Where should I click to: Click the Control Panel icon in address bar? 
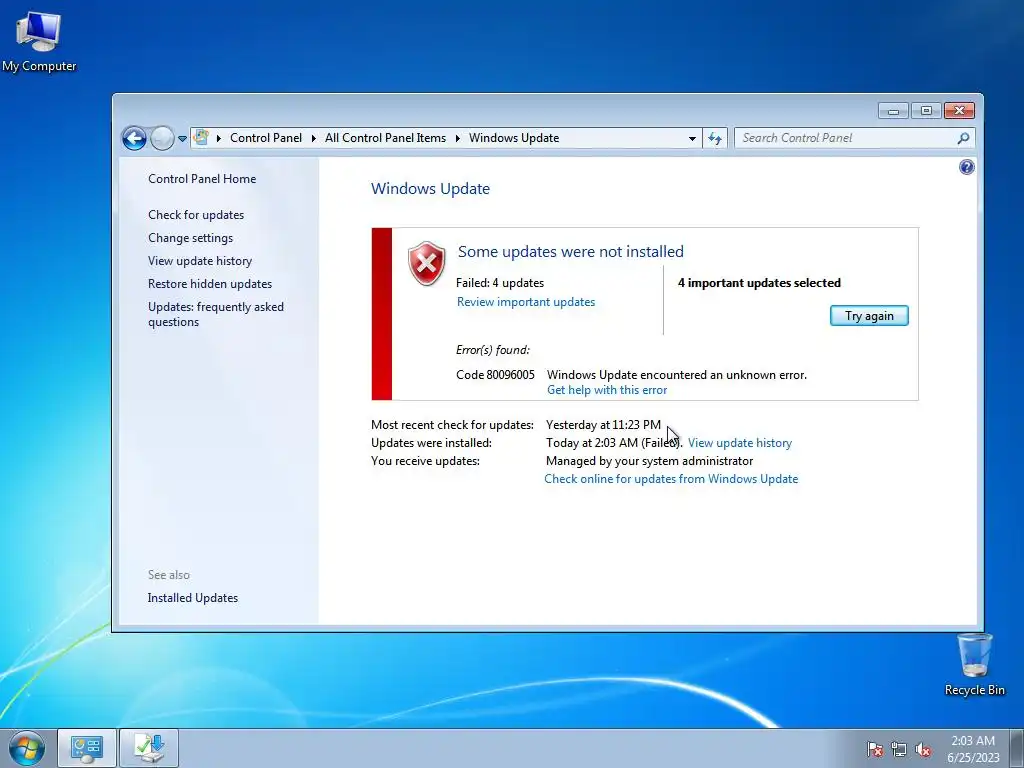(x=201, y=138)
